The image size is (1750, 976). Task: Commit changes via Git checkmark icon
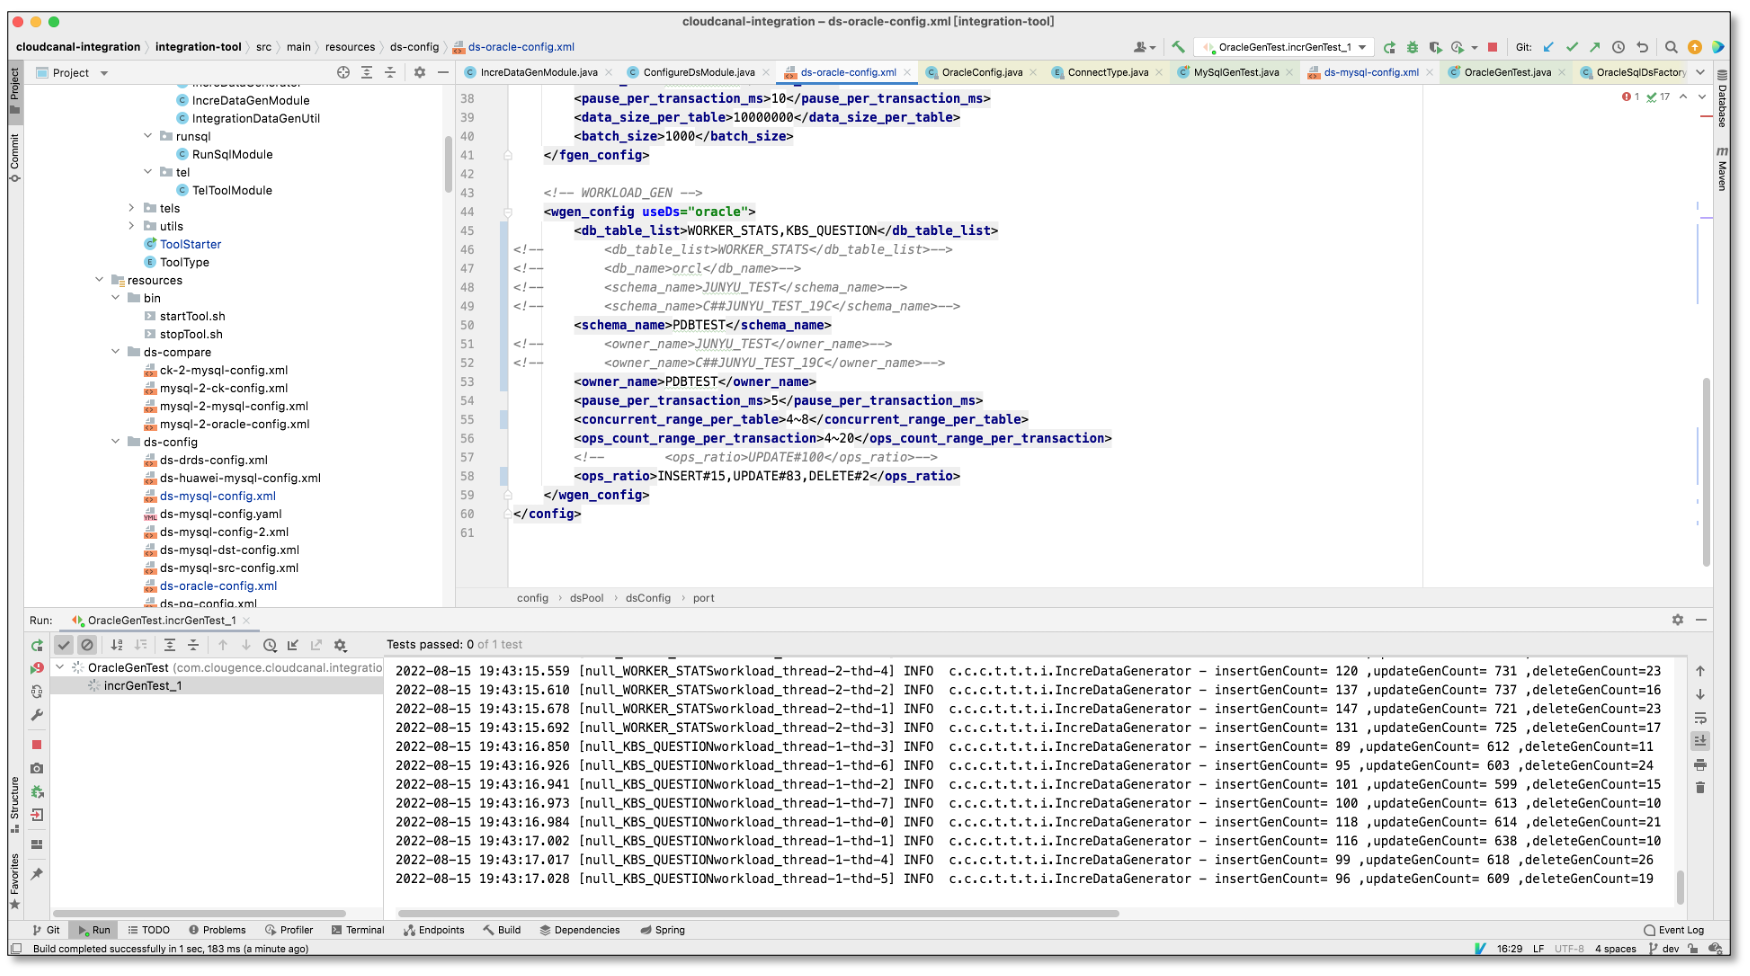coord(1572,47)
